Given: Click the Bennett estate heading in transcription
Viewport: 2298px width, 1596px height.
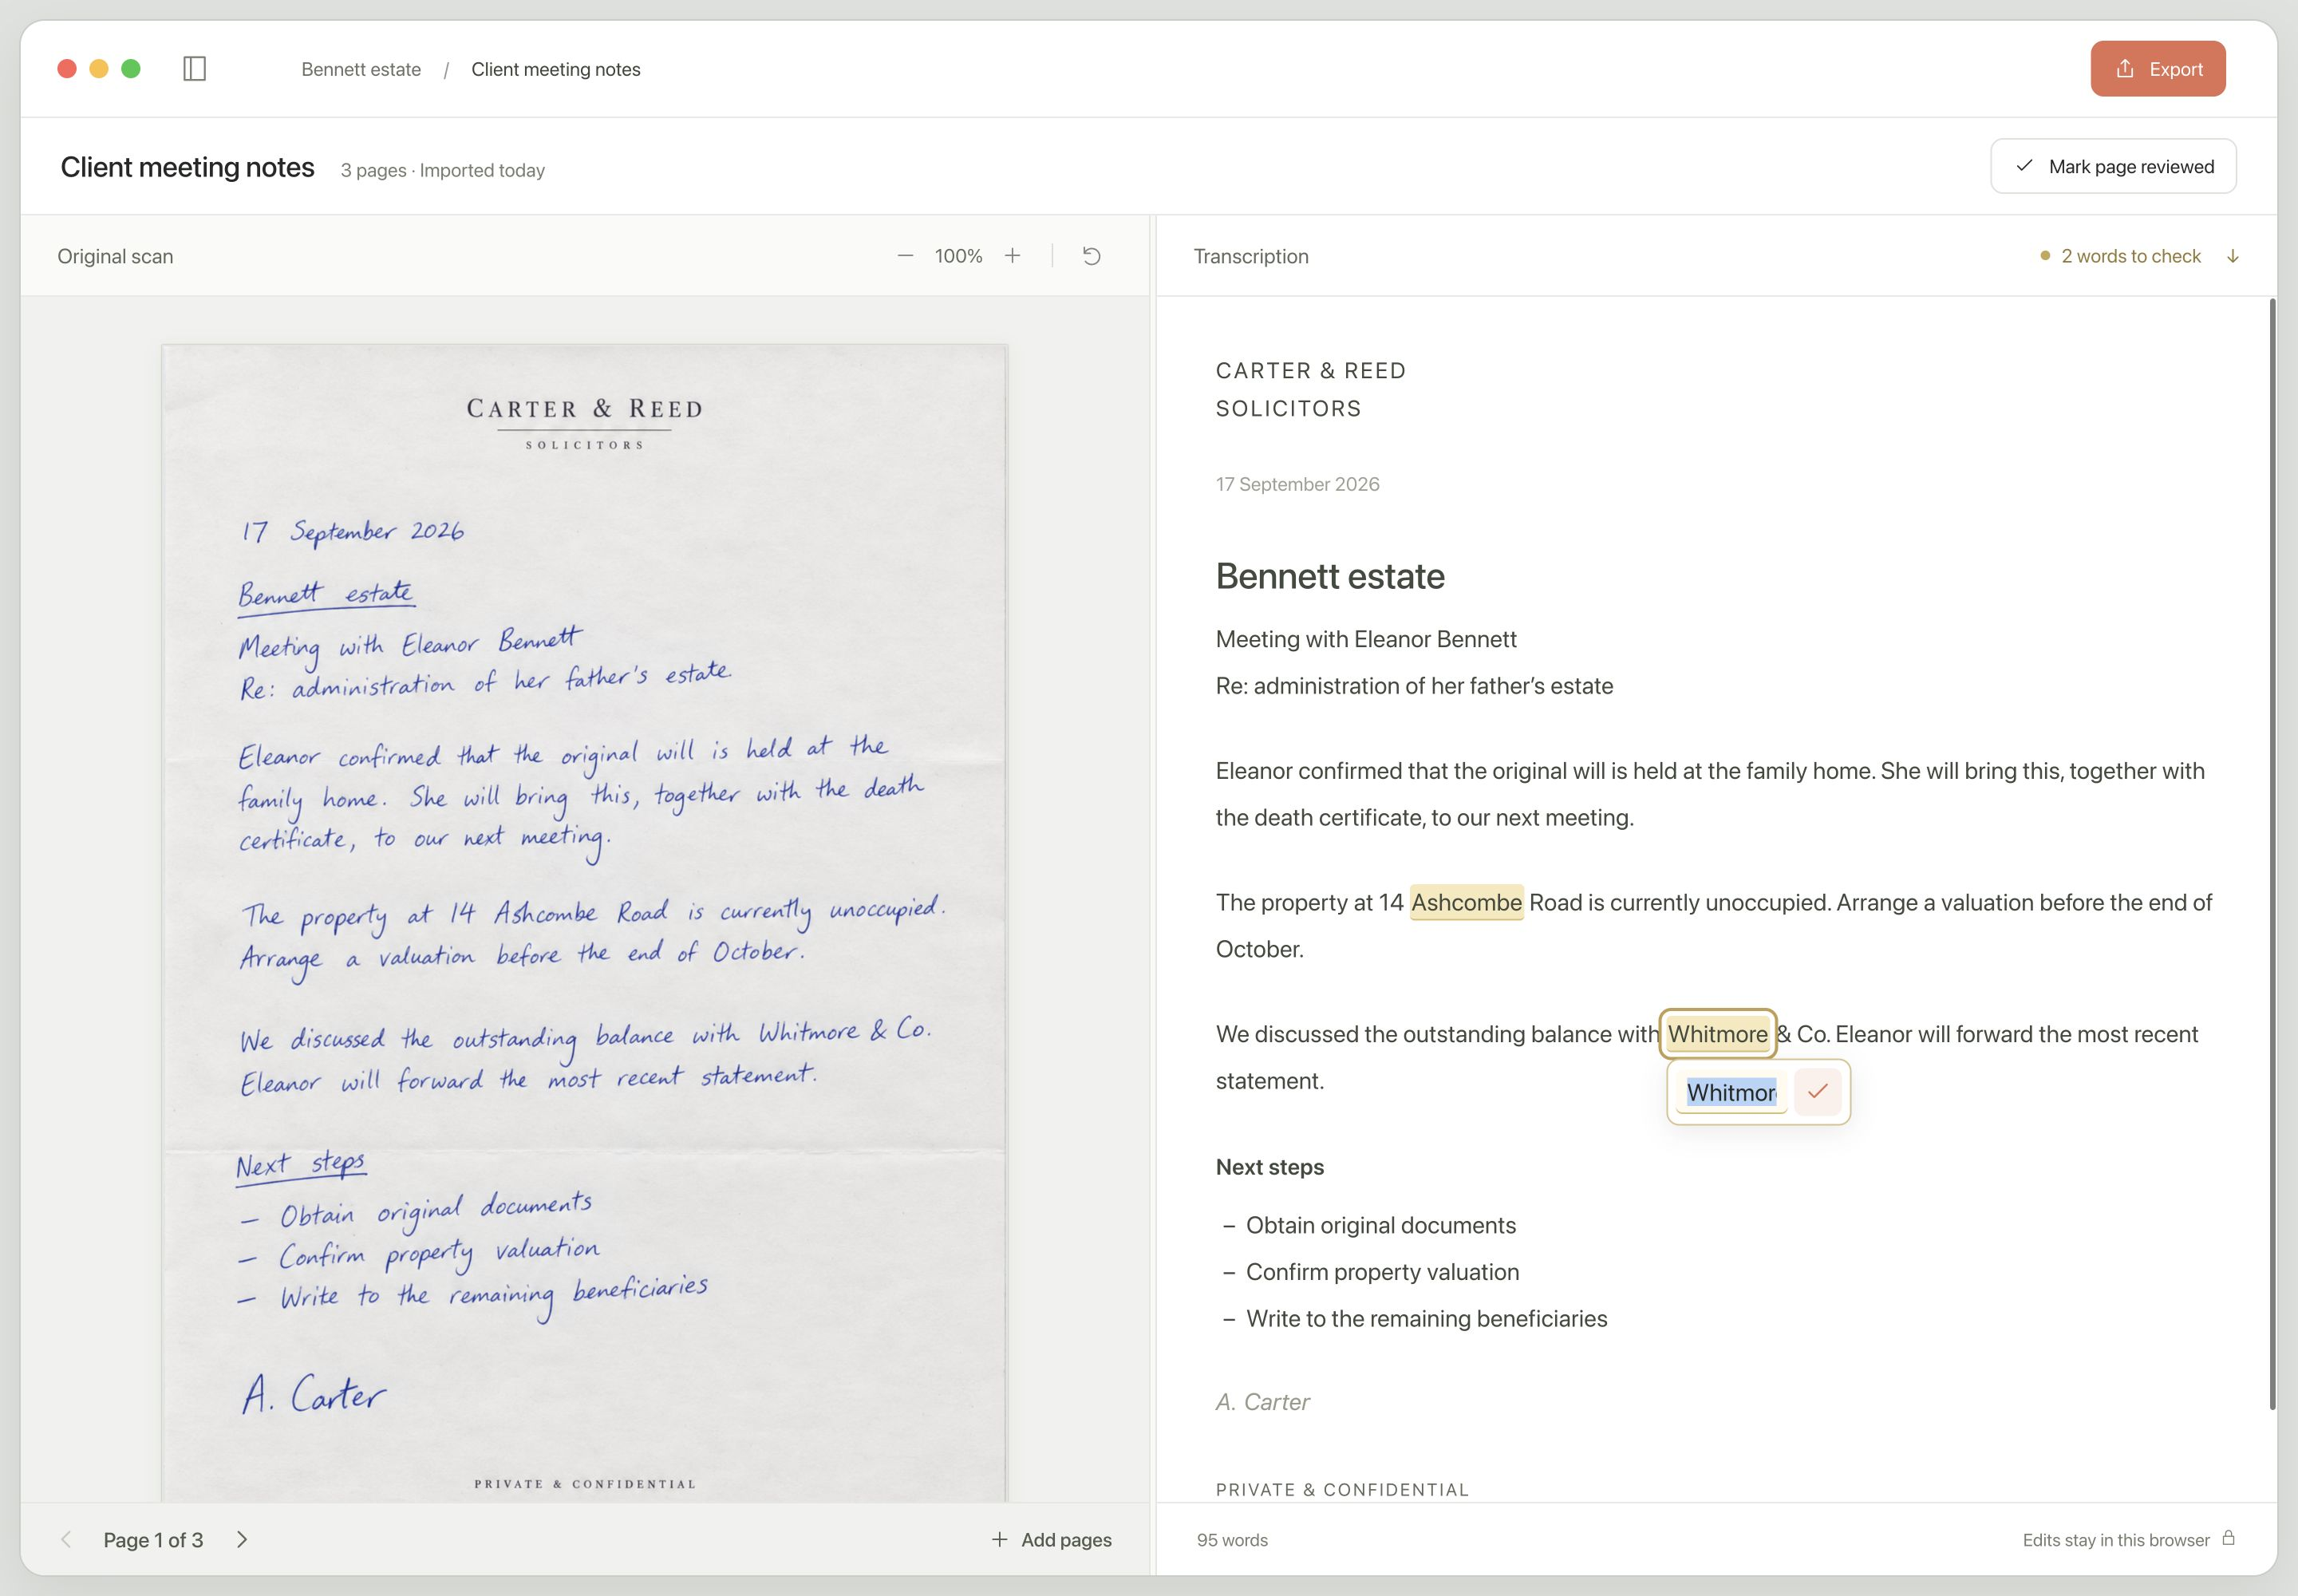Looking at the screenshot, I should 1329,576.
